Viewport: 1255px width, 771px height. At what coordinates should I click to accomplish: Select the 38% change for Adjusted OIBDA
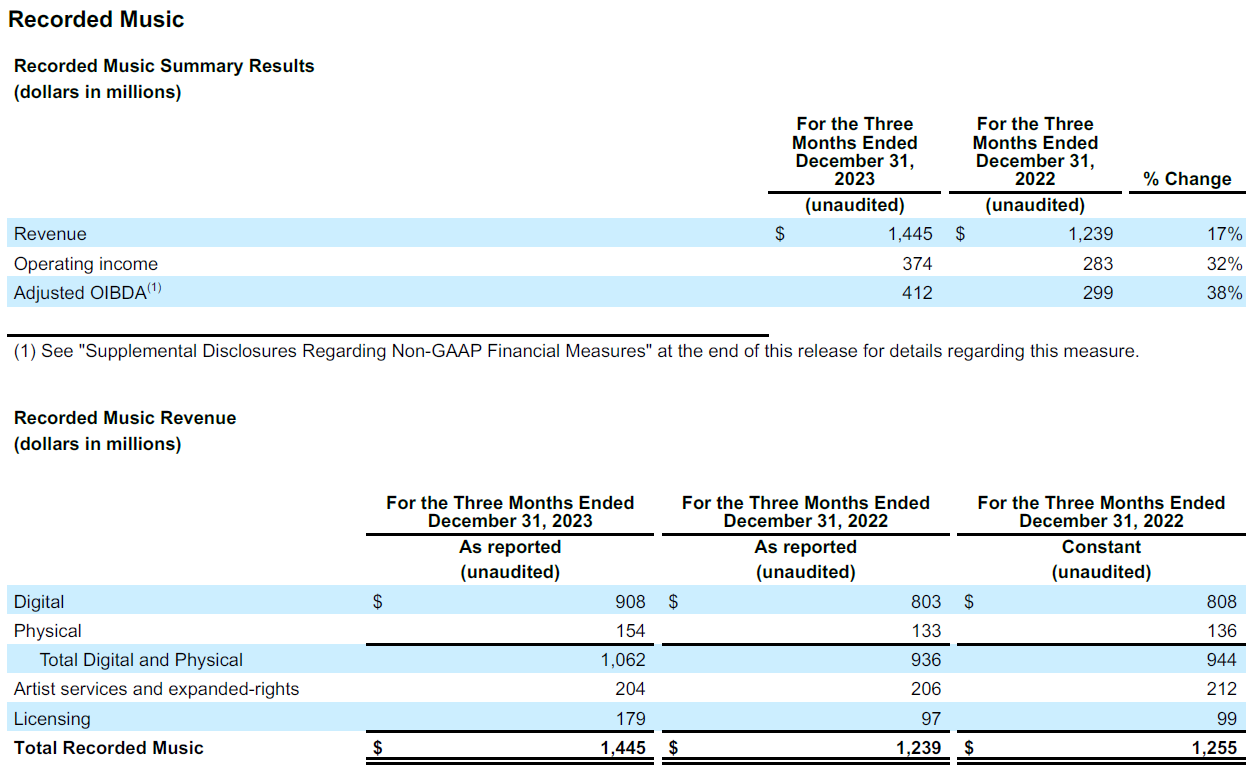coord(1225,293)
